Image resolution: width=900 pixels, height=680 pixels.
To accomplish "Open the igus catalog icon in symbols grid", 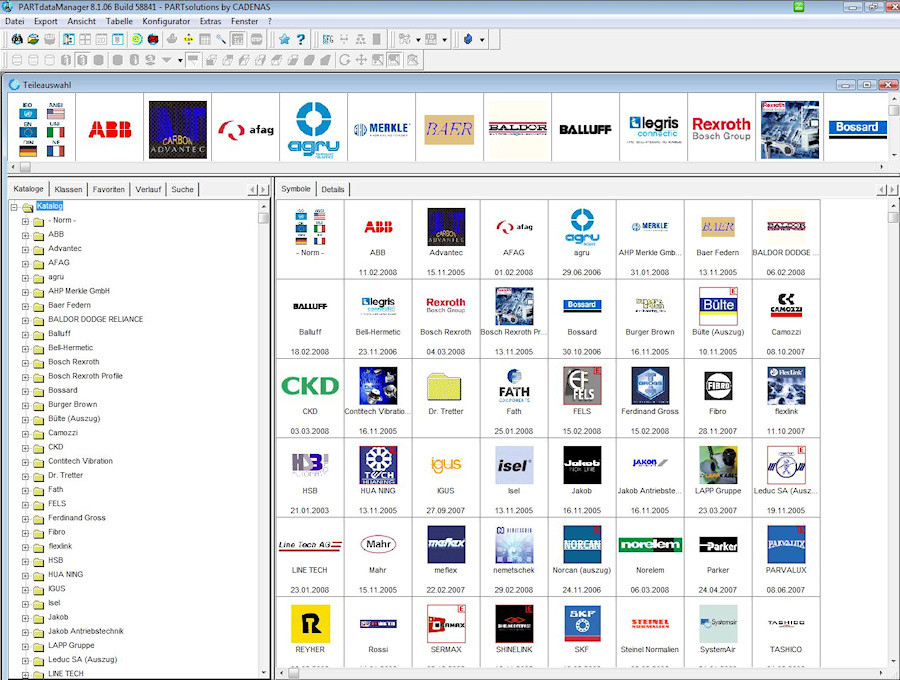I will [x=446, y=465].
